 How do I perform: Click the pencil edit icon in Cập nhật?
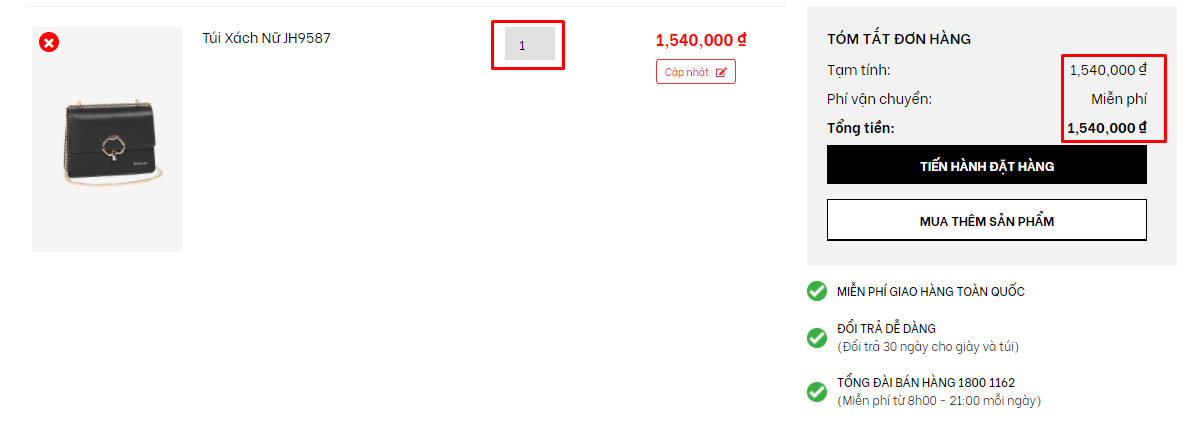pos(721,72)
